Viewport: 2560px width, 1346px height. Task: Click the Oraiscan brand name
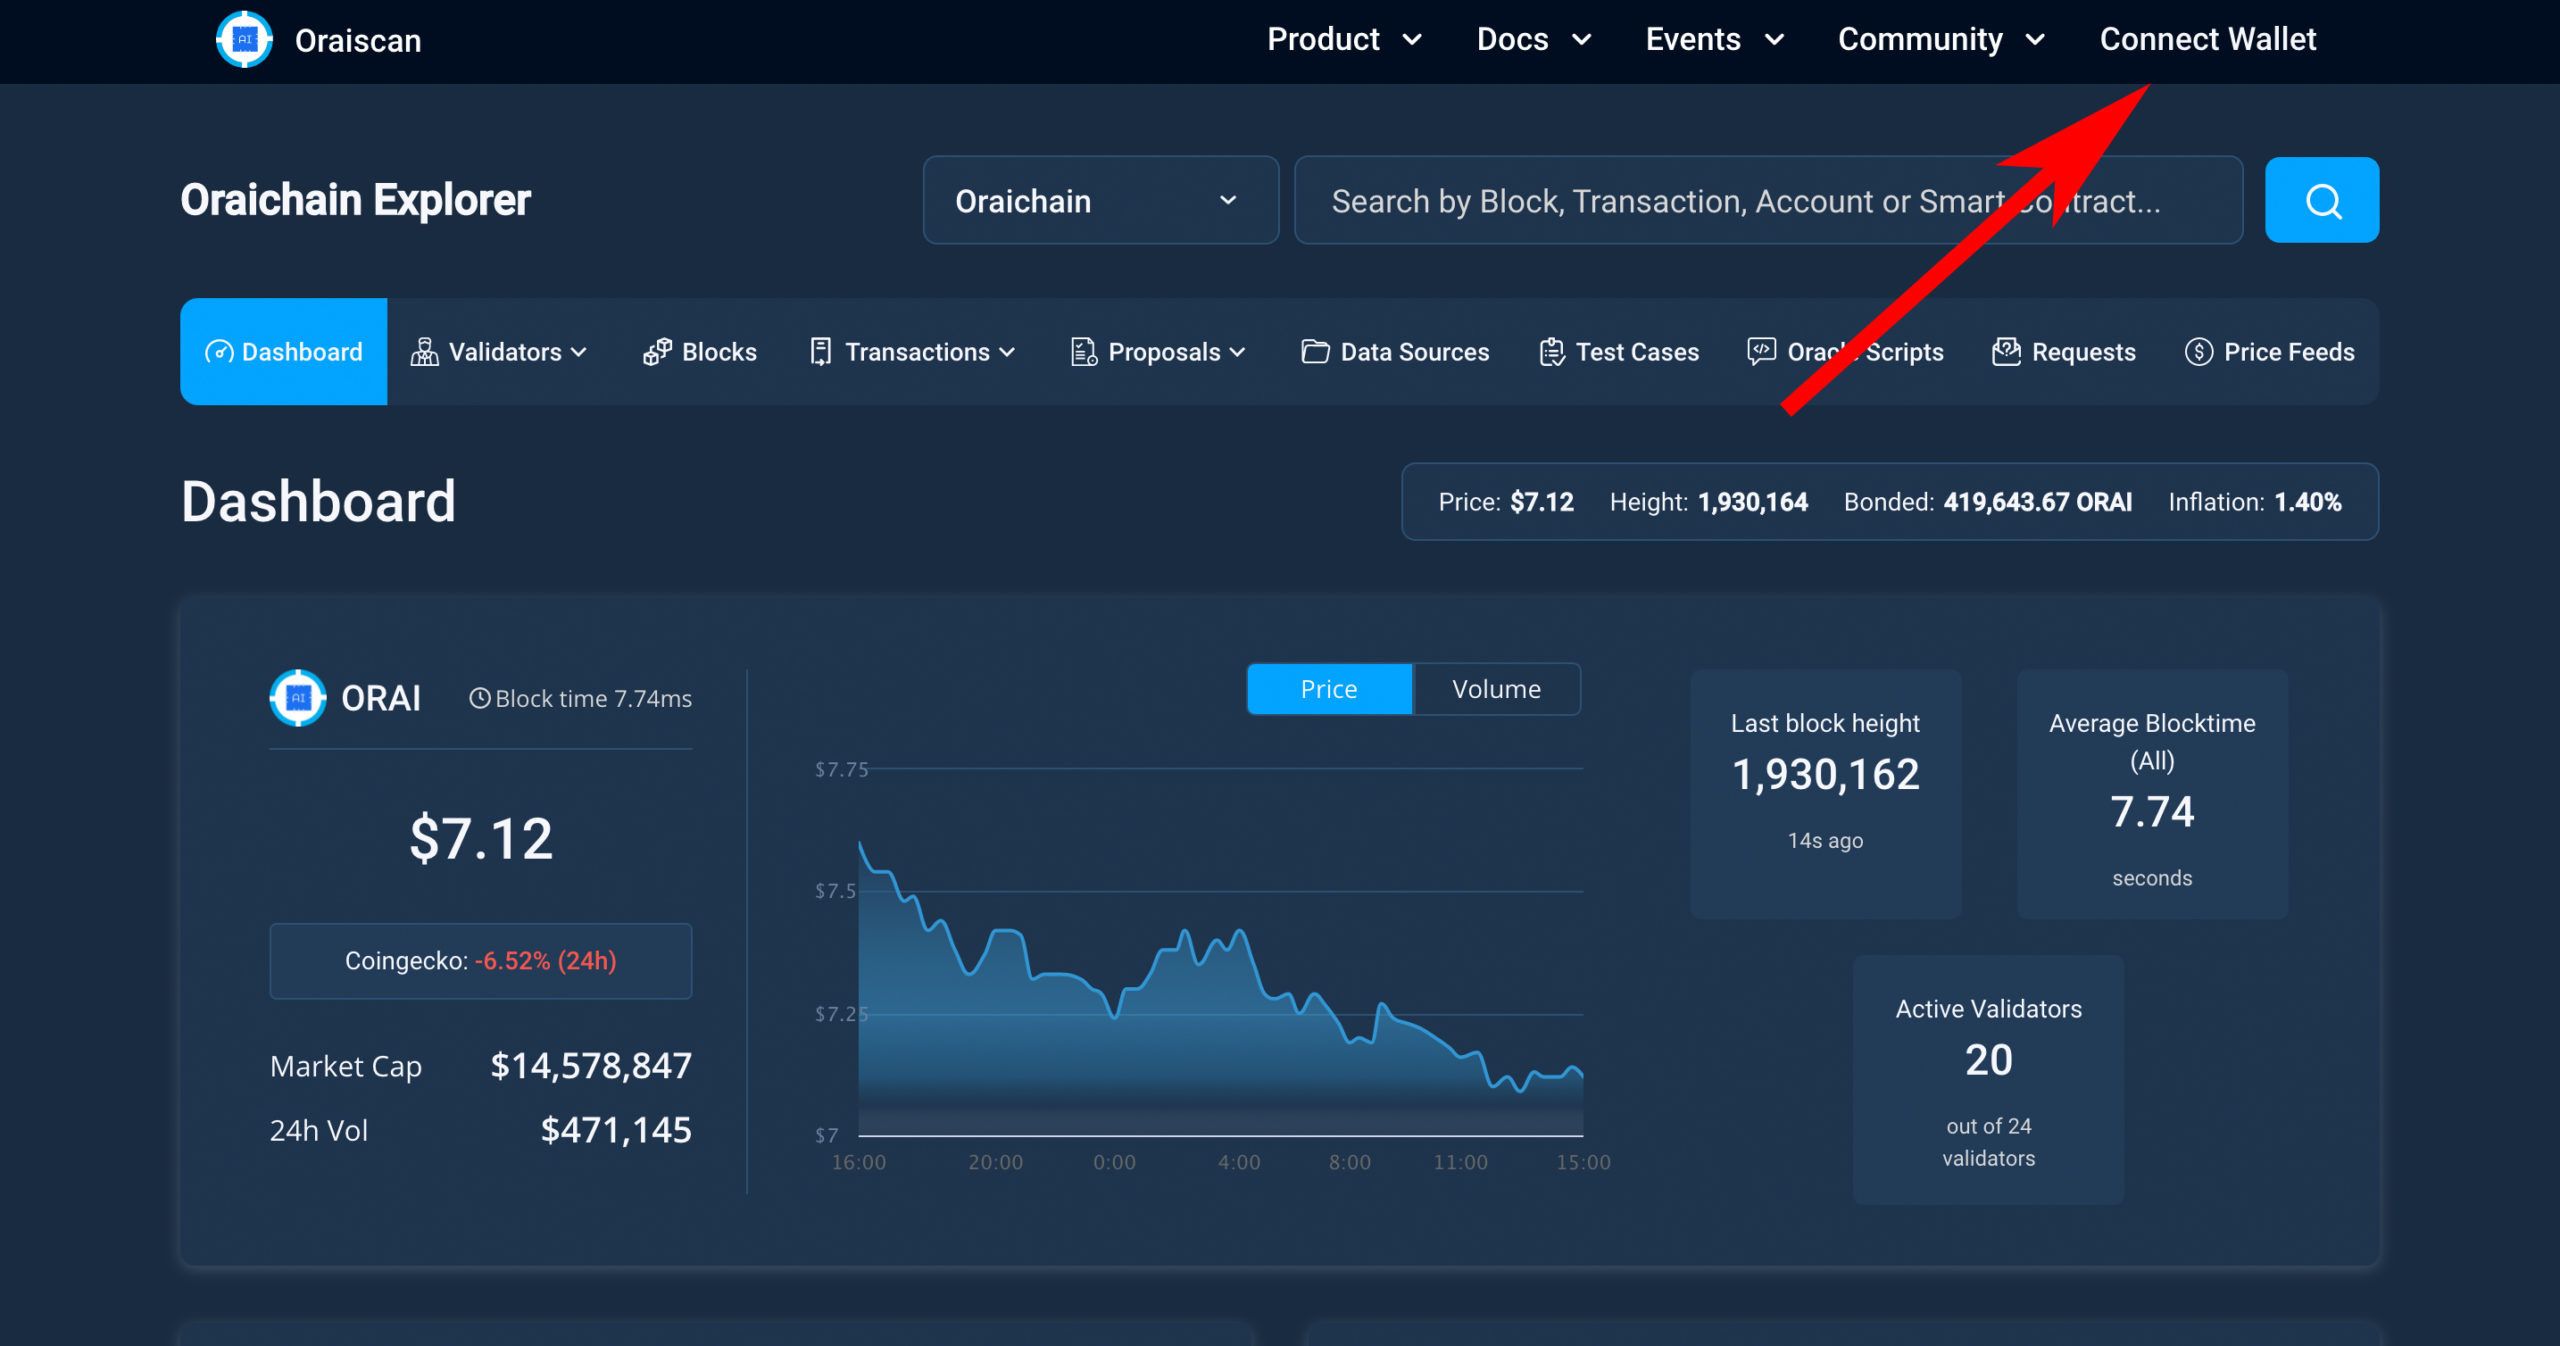click(x=358, y=41)
